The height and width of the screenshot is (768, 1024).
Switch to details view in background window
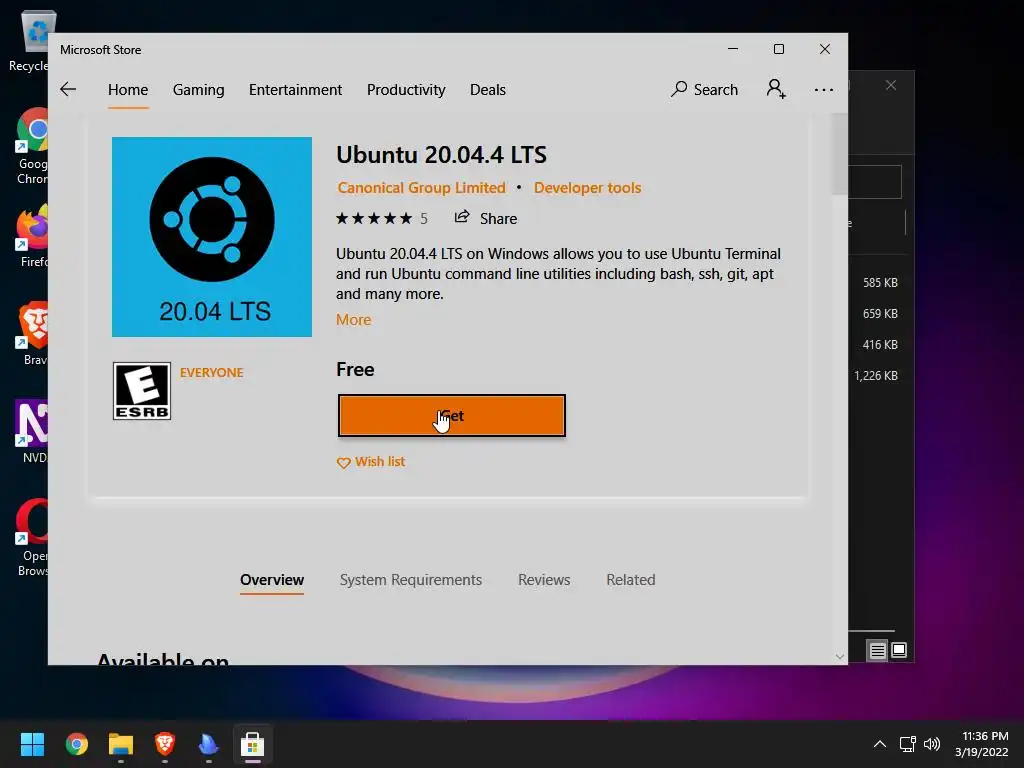tap(877, 650)
